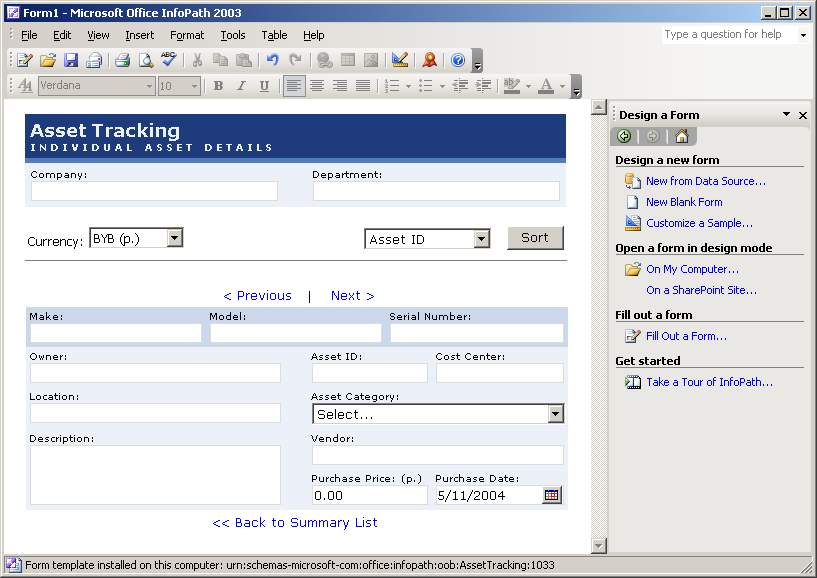Open the Insert menu
The width and height of the screenshot is (817, 578).
(x=140, y=35)
